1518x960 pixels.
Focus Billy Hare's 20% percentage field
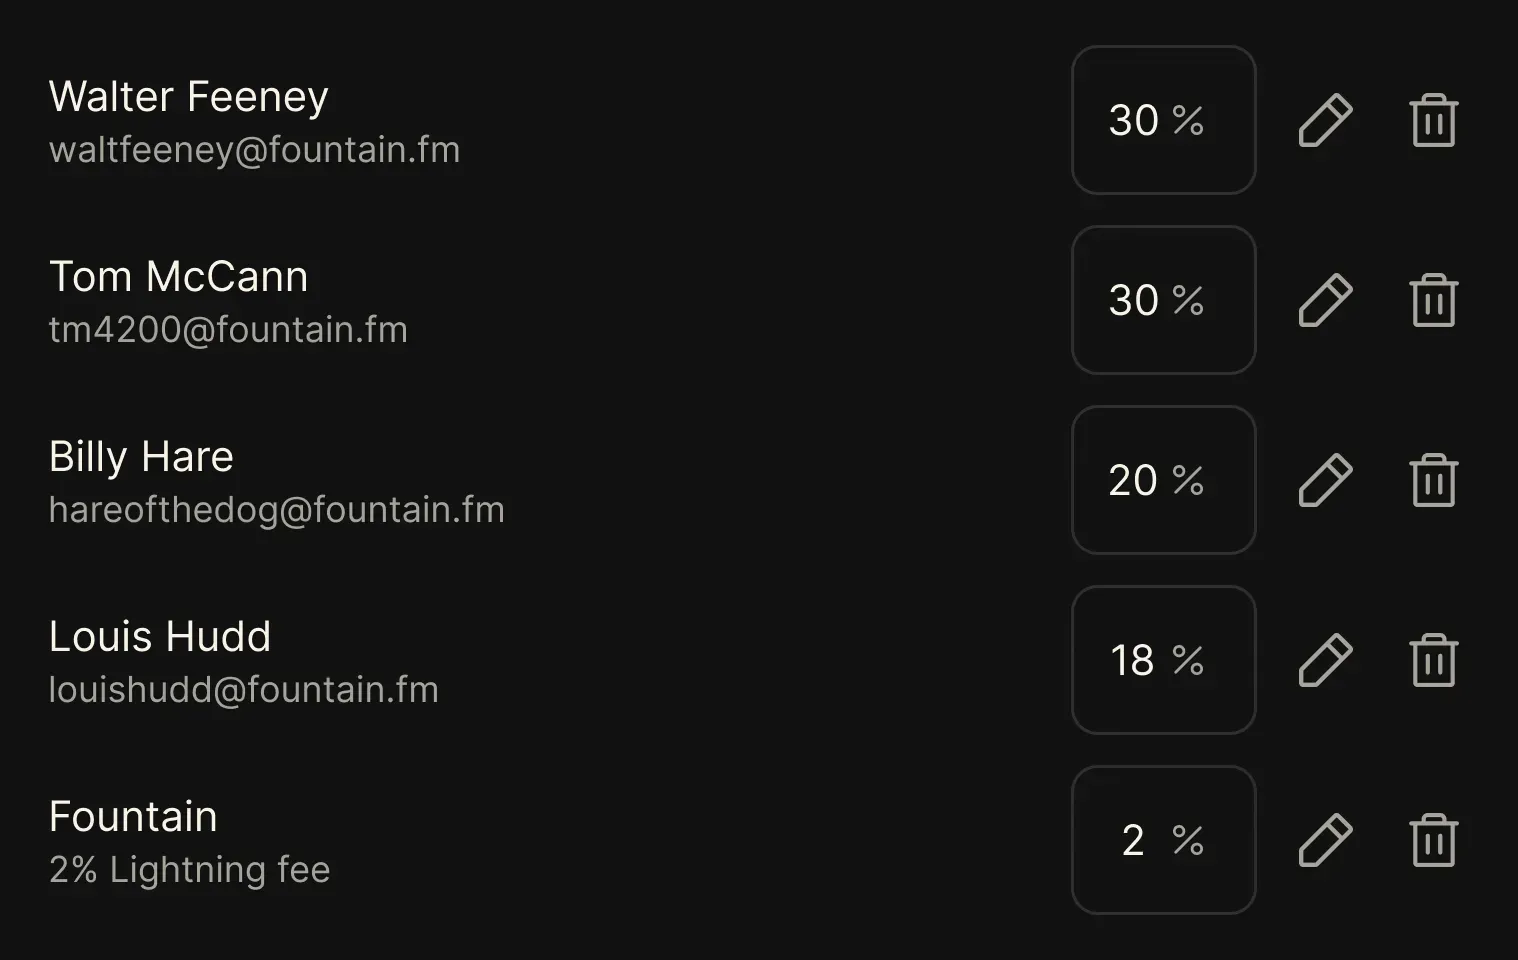[1163, 480]
